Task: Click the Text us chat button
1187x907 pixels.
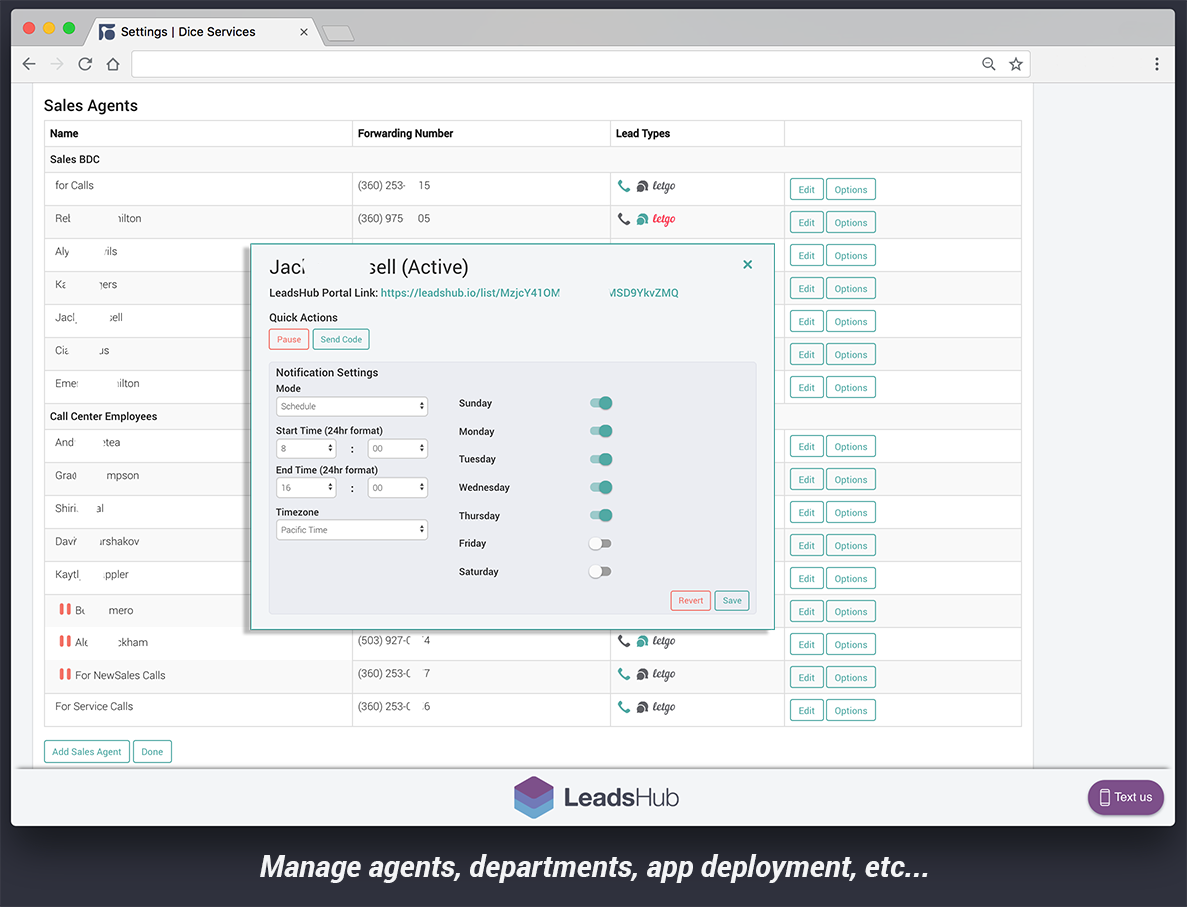Action: [x=1126, y=797]
